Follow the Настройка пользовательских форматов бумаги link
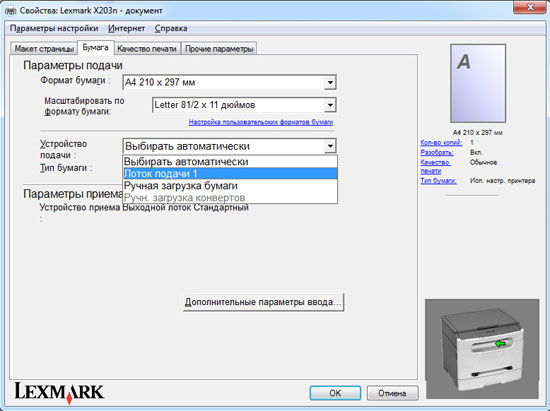 pos(261,122)
